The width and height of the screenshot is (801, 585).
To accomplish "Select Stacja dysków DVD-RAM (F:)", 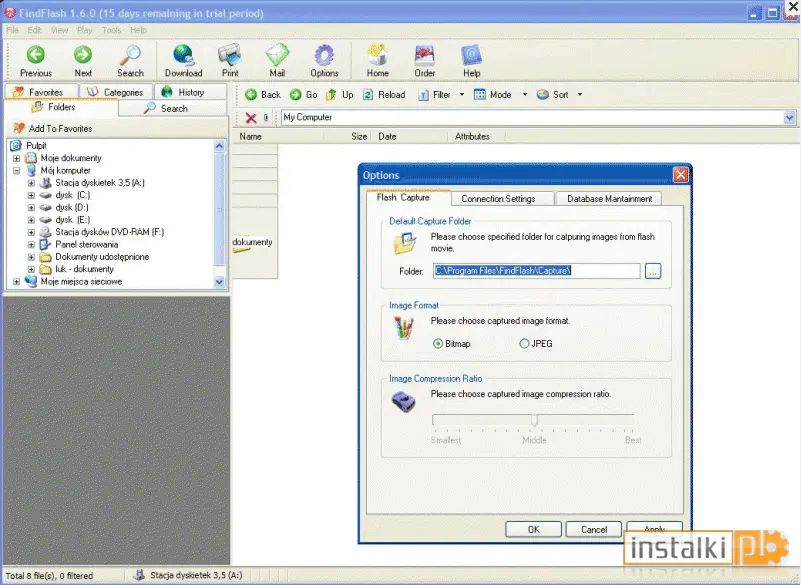I will point(109,232).
